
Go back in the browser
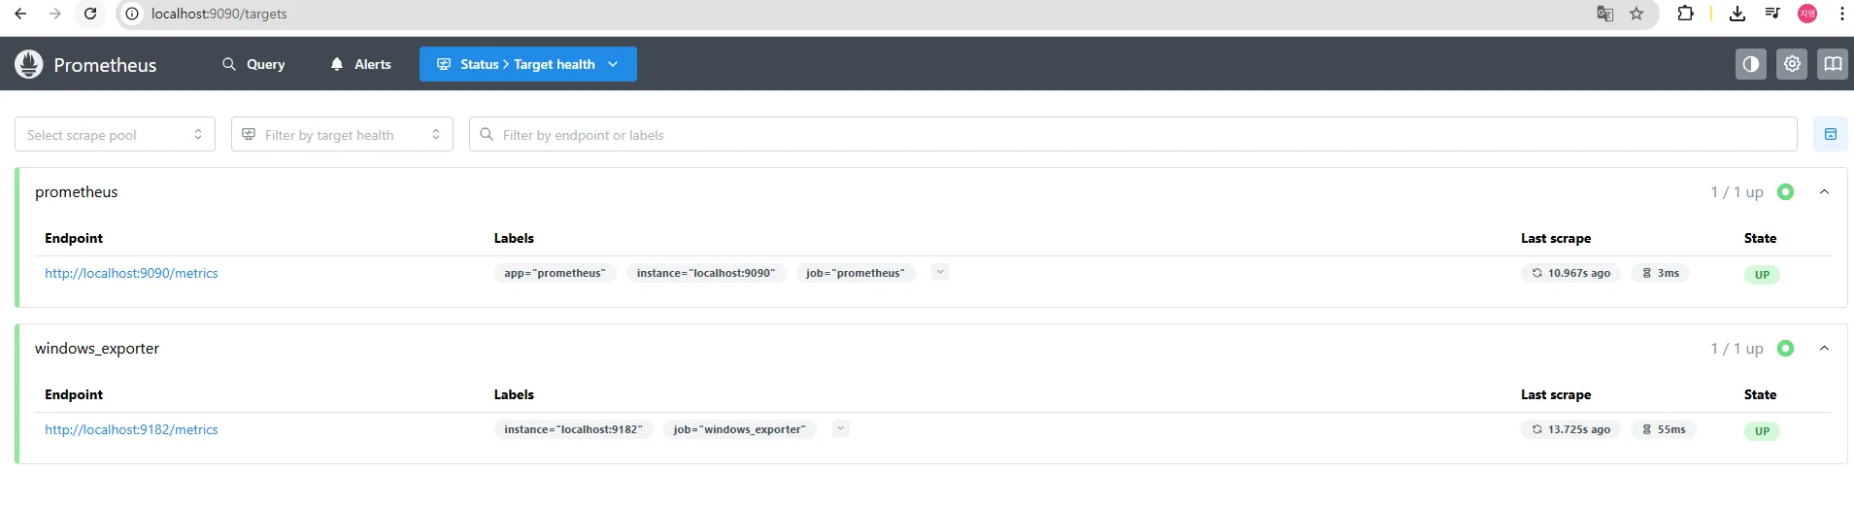(20, 14)
